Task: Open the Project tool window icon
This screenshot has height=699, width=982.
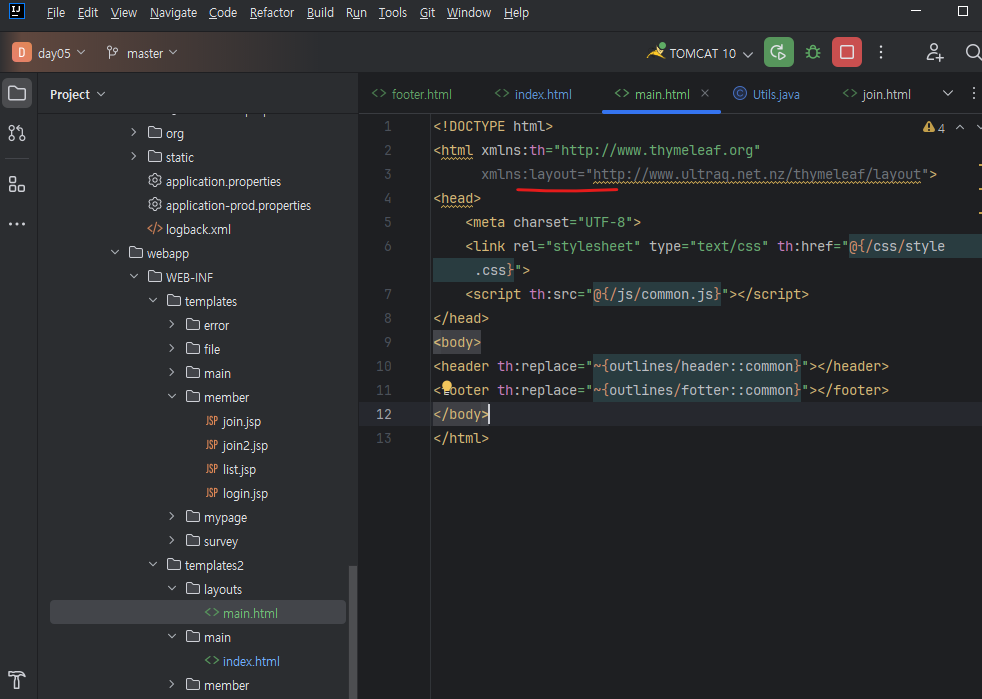Action: click(x=17, y=94)
